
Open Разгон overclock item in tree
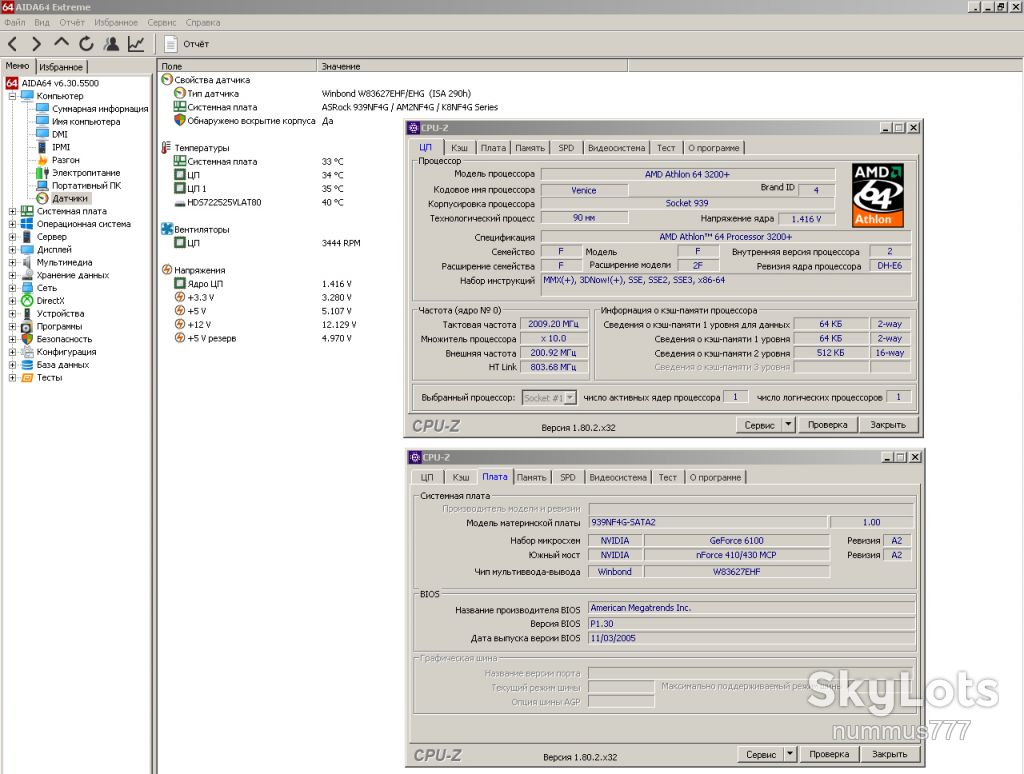point(65,160)
